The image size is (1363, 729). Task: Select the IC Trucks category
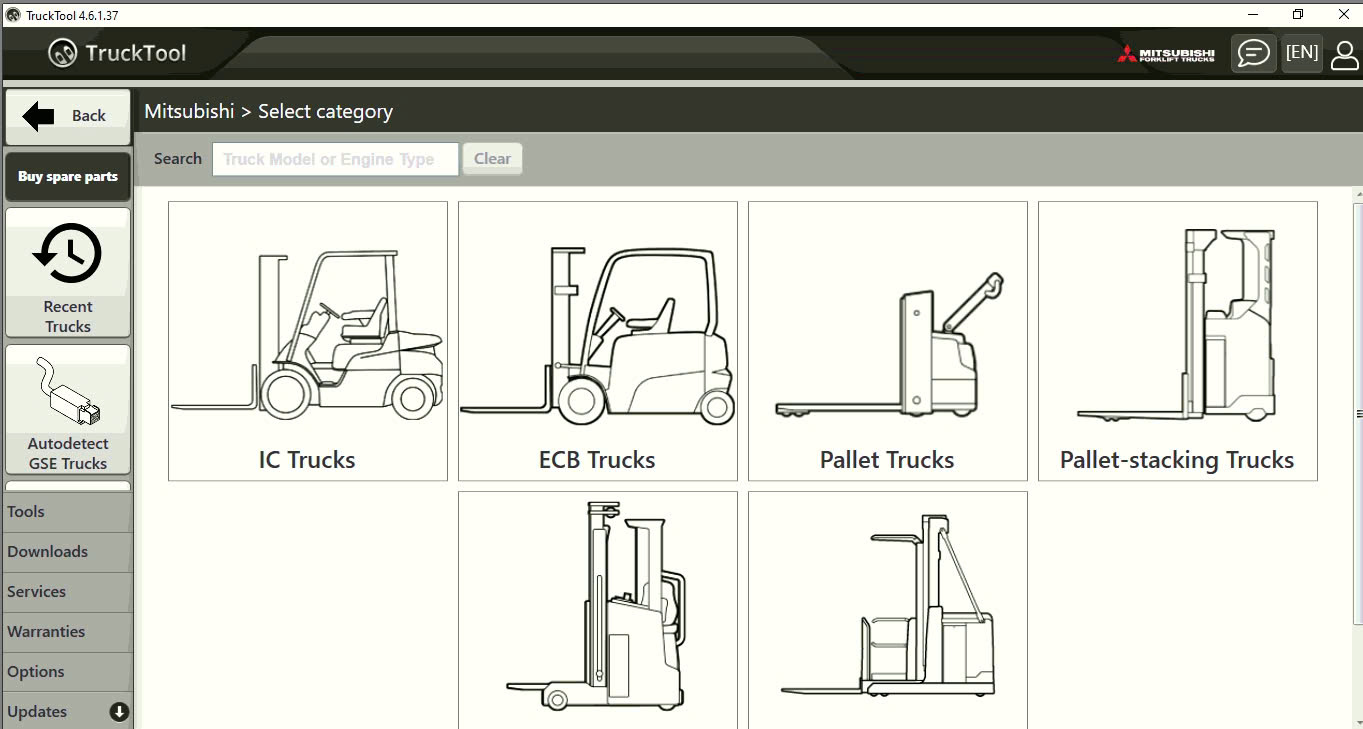click(x=308, y=341)
